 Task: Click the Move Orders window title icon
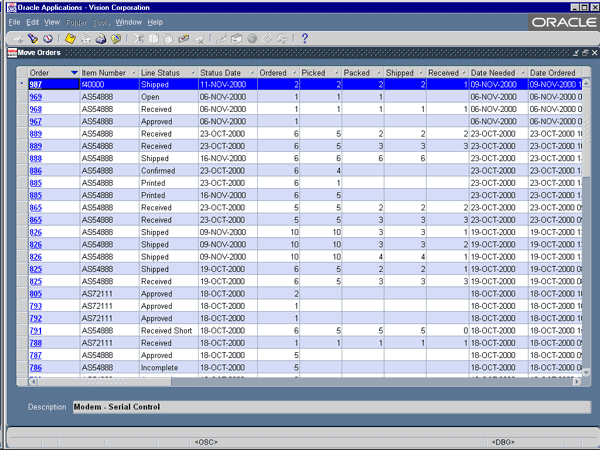pyautogui.click(x=12, y=52)
